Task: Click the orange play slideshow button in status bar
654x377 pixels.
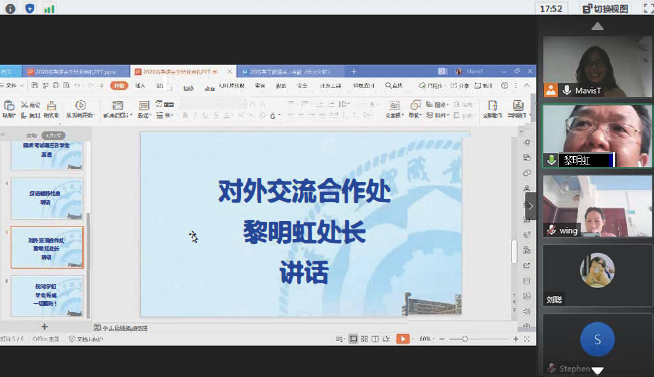Action: [x=402, y=339]
